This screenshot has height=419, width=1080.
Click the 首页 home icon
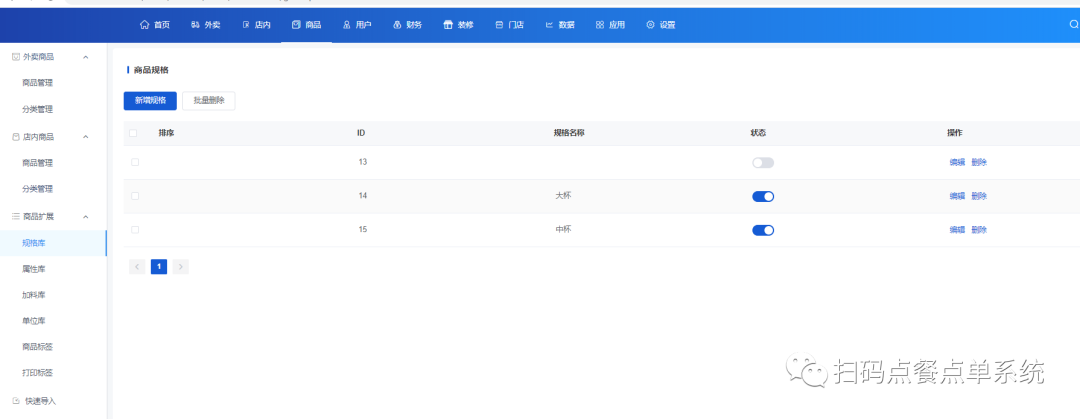[144, 24]
